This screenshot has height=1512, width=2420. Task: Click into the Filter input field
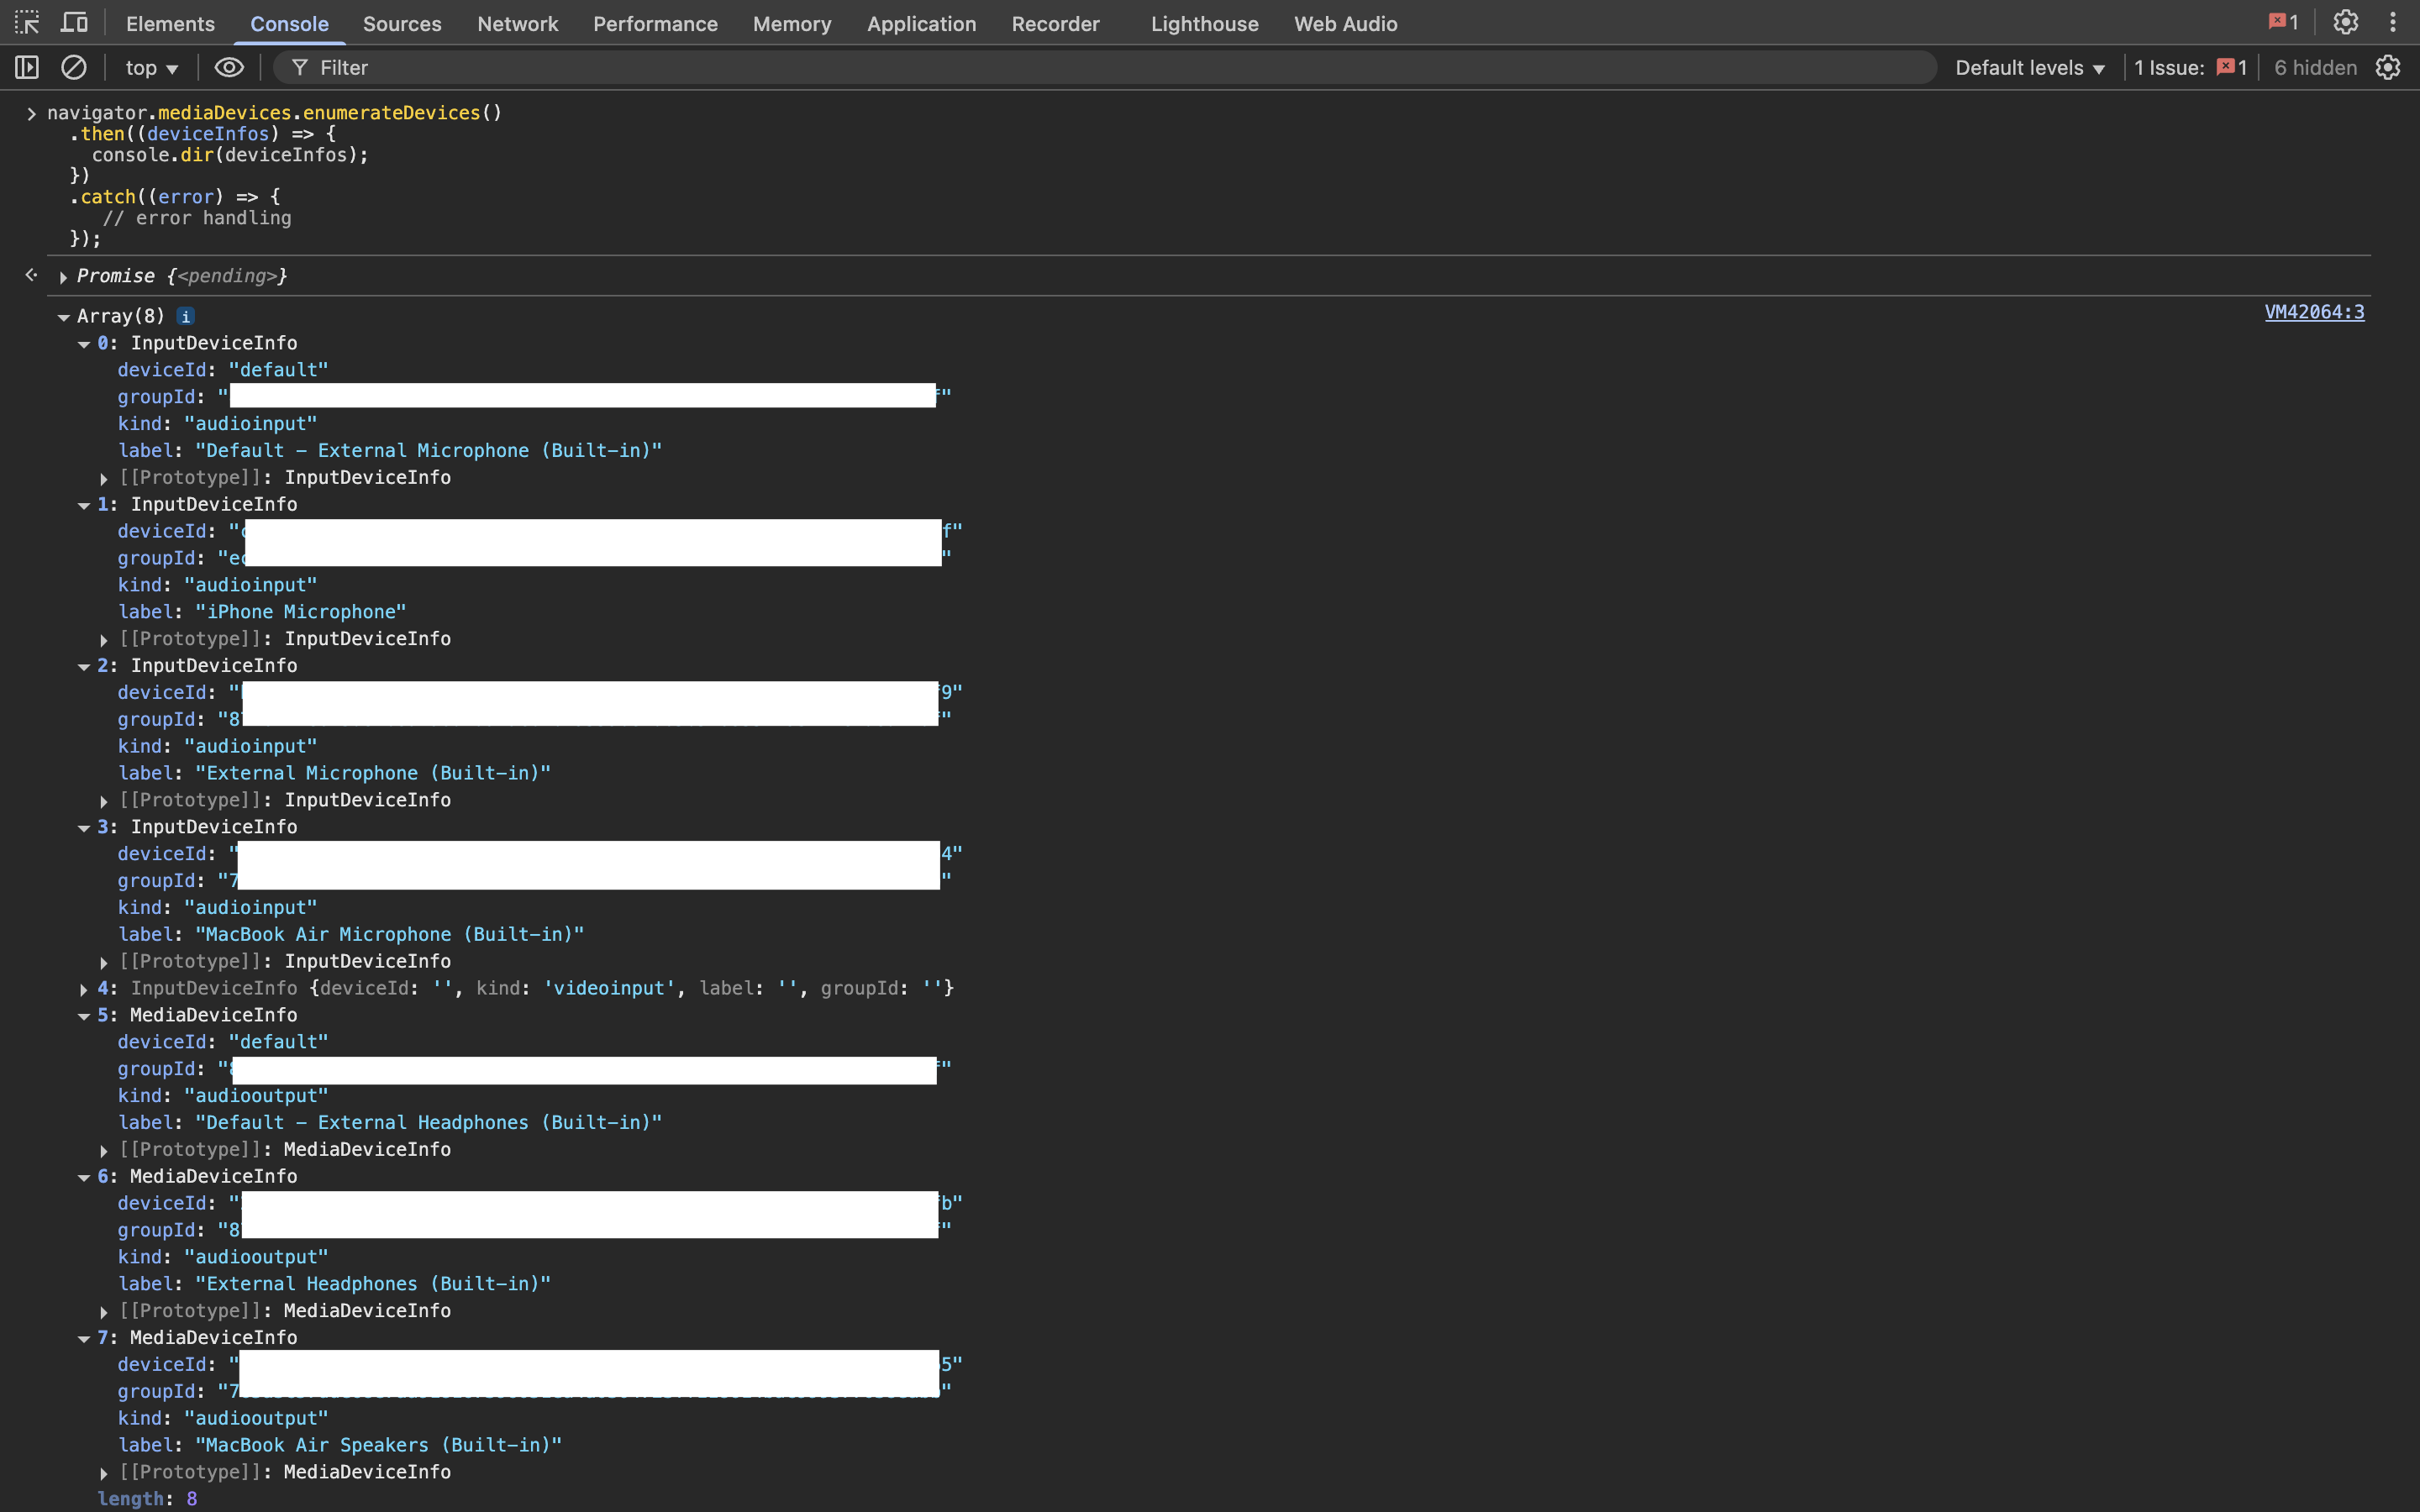[x=1107, y=67]
